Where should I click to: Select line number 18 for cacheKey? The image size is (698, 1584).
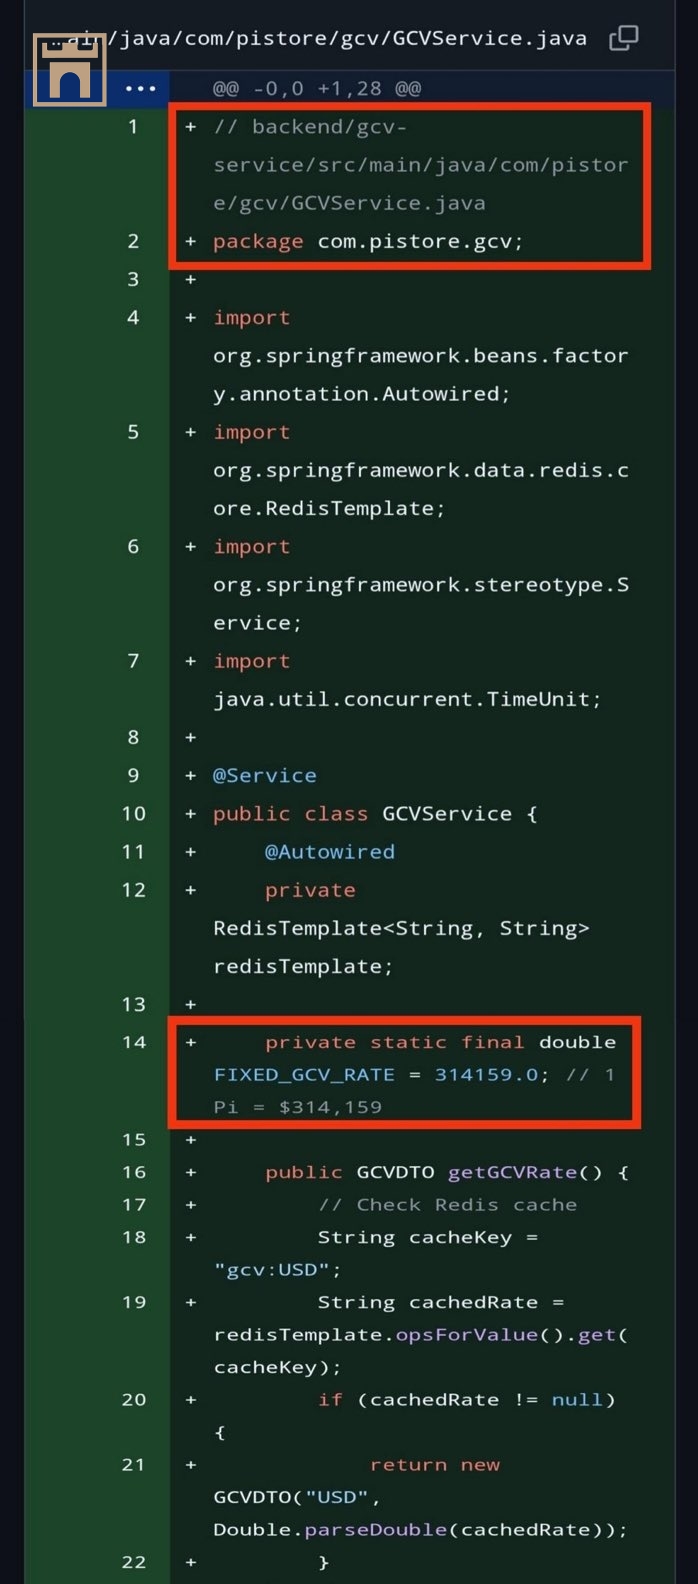click(132, 1236)
